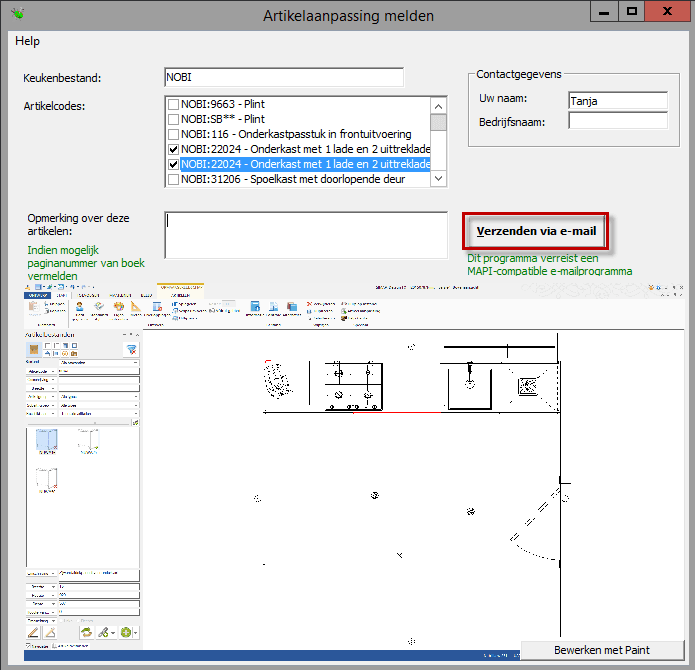The image size is (695, 670).
Task: Select NOBI:31206 Spoelkast checkbox
Action: pyautogui.click(x=174, y=180)
